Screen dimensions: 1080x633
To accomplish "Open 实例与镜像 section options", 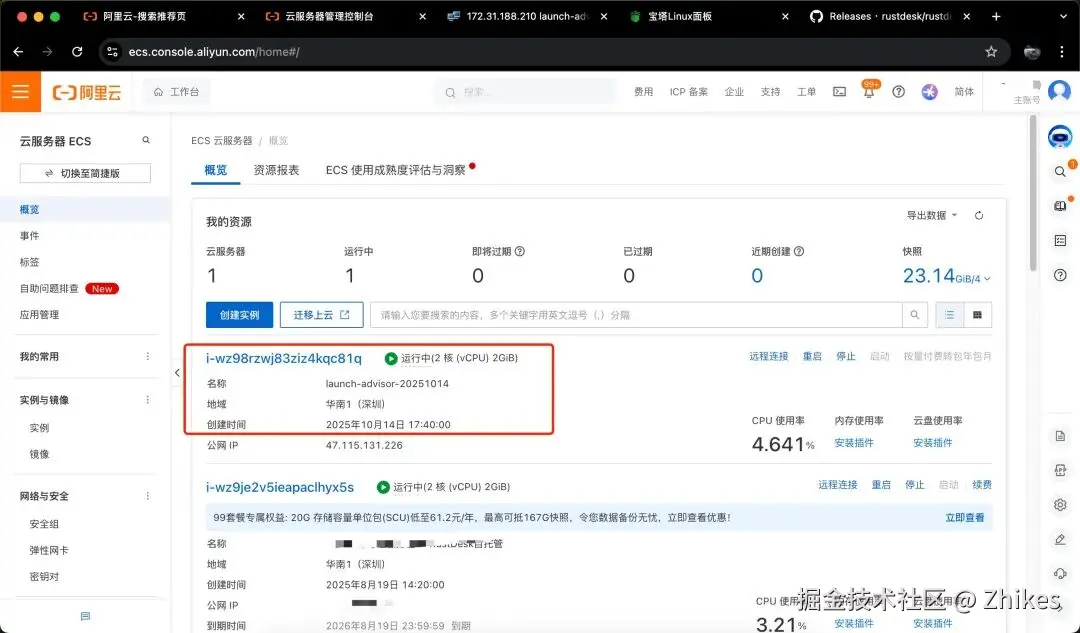I will point(147,399).
